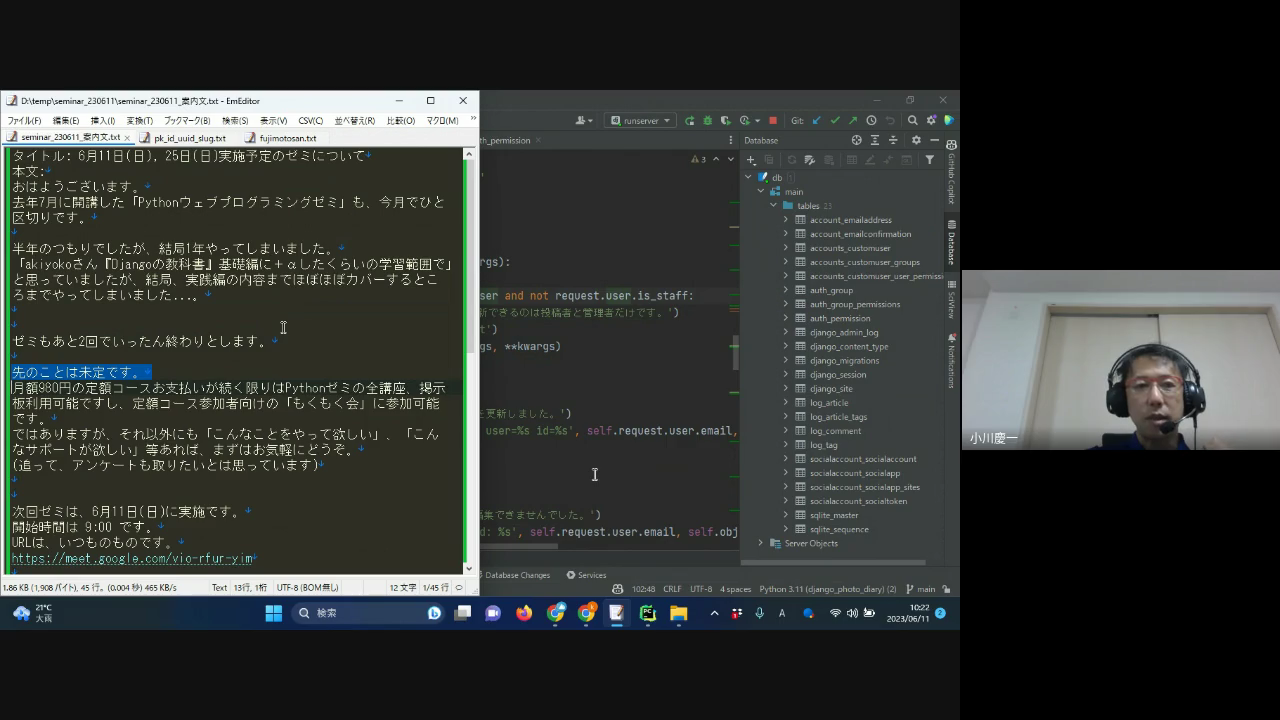The image size is (1280, 720).
Task: Expand the auth_group table node
Action: pos(786,290)
